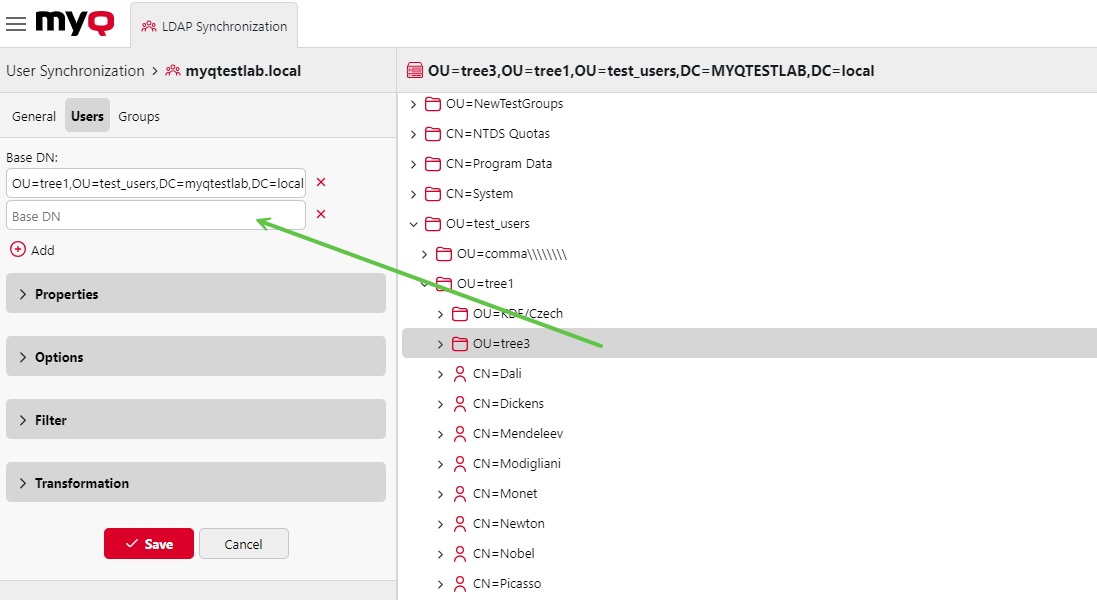Click the OU=tree3 folder icon
1097x600 pixels.
click(460, 344)
